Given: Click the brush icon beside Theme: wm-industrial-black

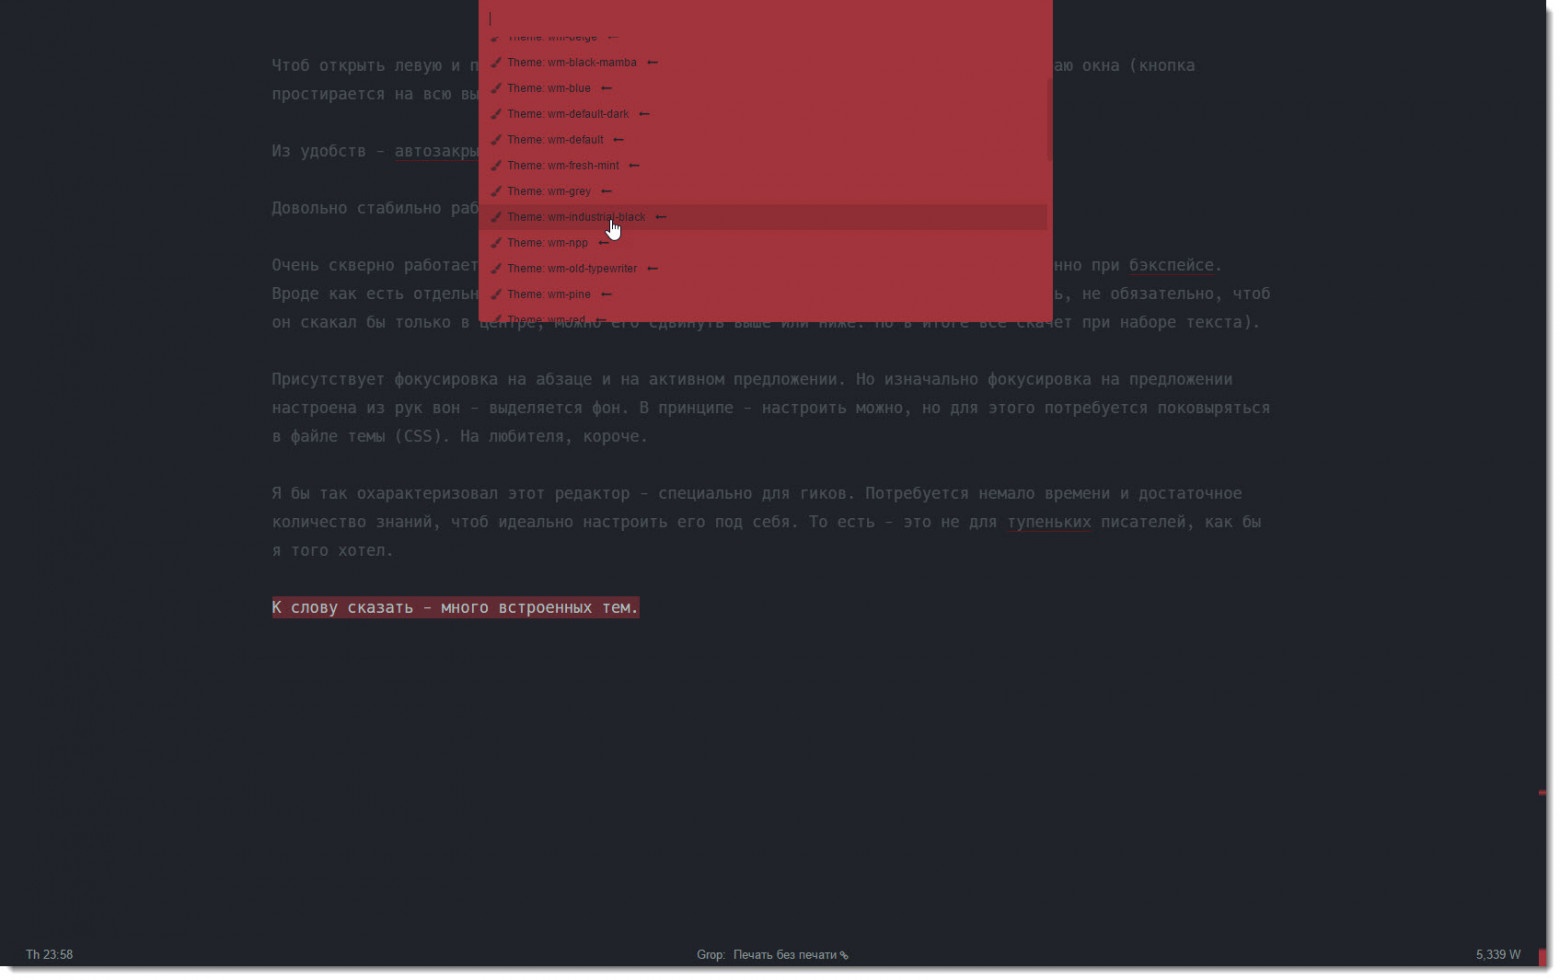Looking at the screenshot, I should (x=496, y=217).
